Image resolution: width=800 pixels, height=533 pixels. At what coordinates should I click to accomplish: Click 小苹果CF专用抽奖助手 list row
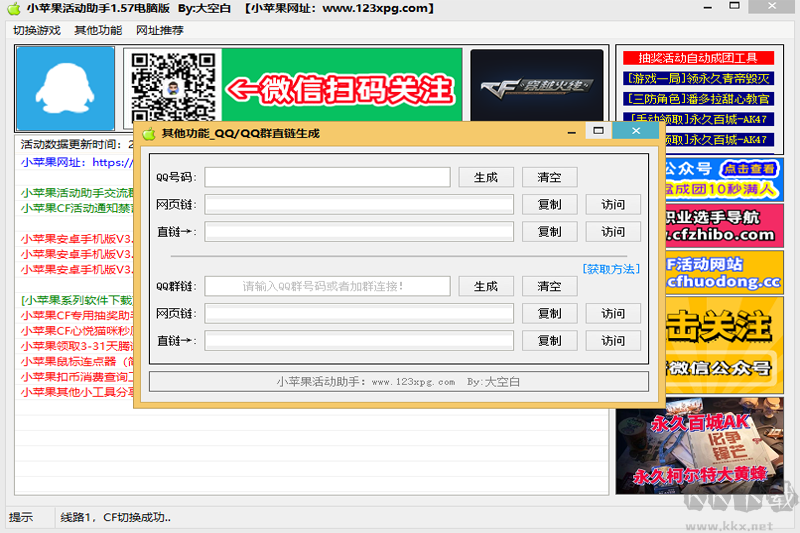pyautogui.click(x=77, y=315)
